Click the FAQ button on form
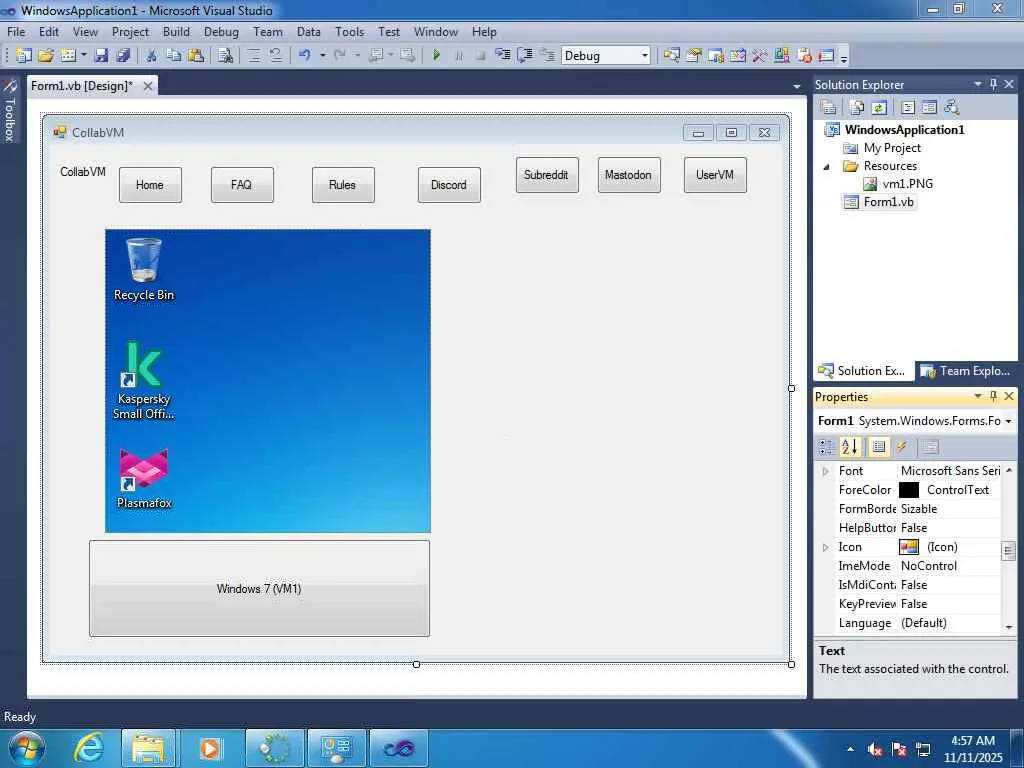Screen dimensions: 1024x768 point(242,185)
